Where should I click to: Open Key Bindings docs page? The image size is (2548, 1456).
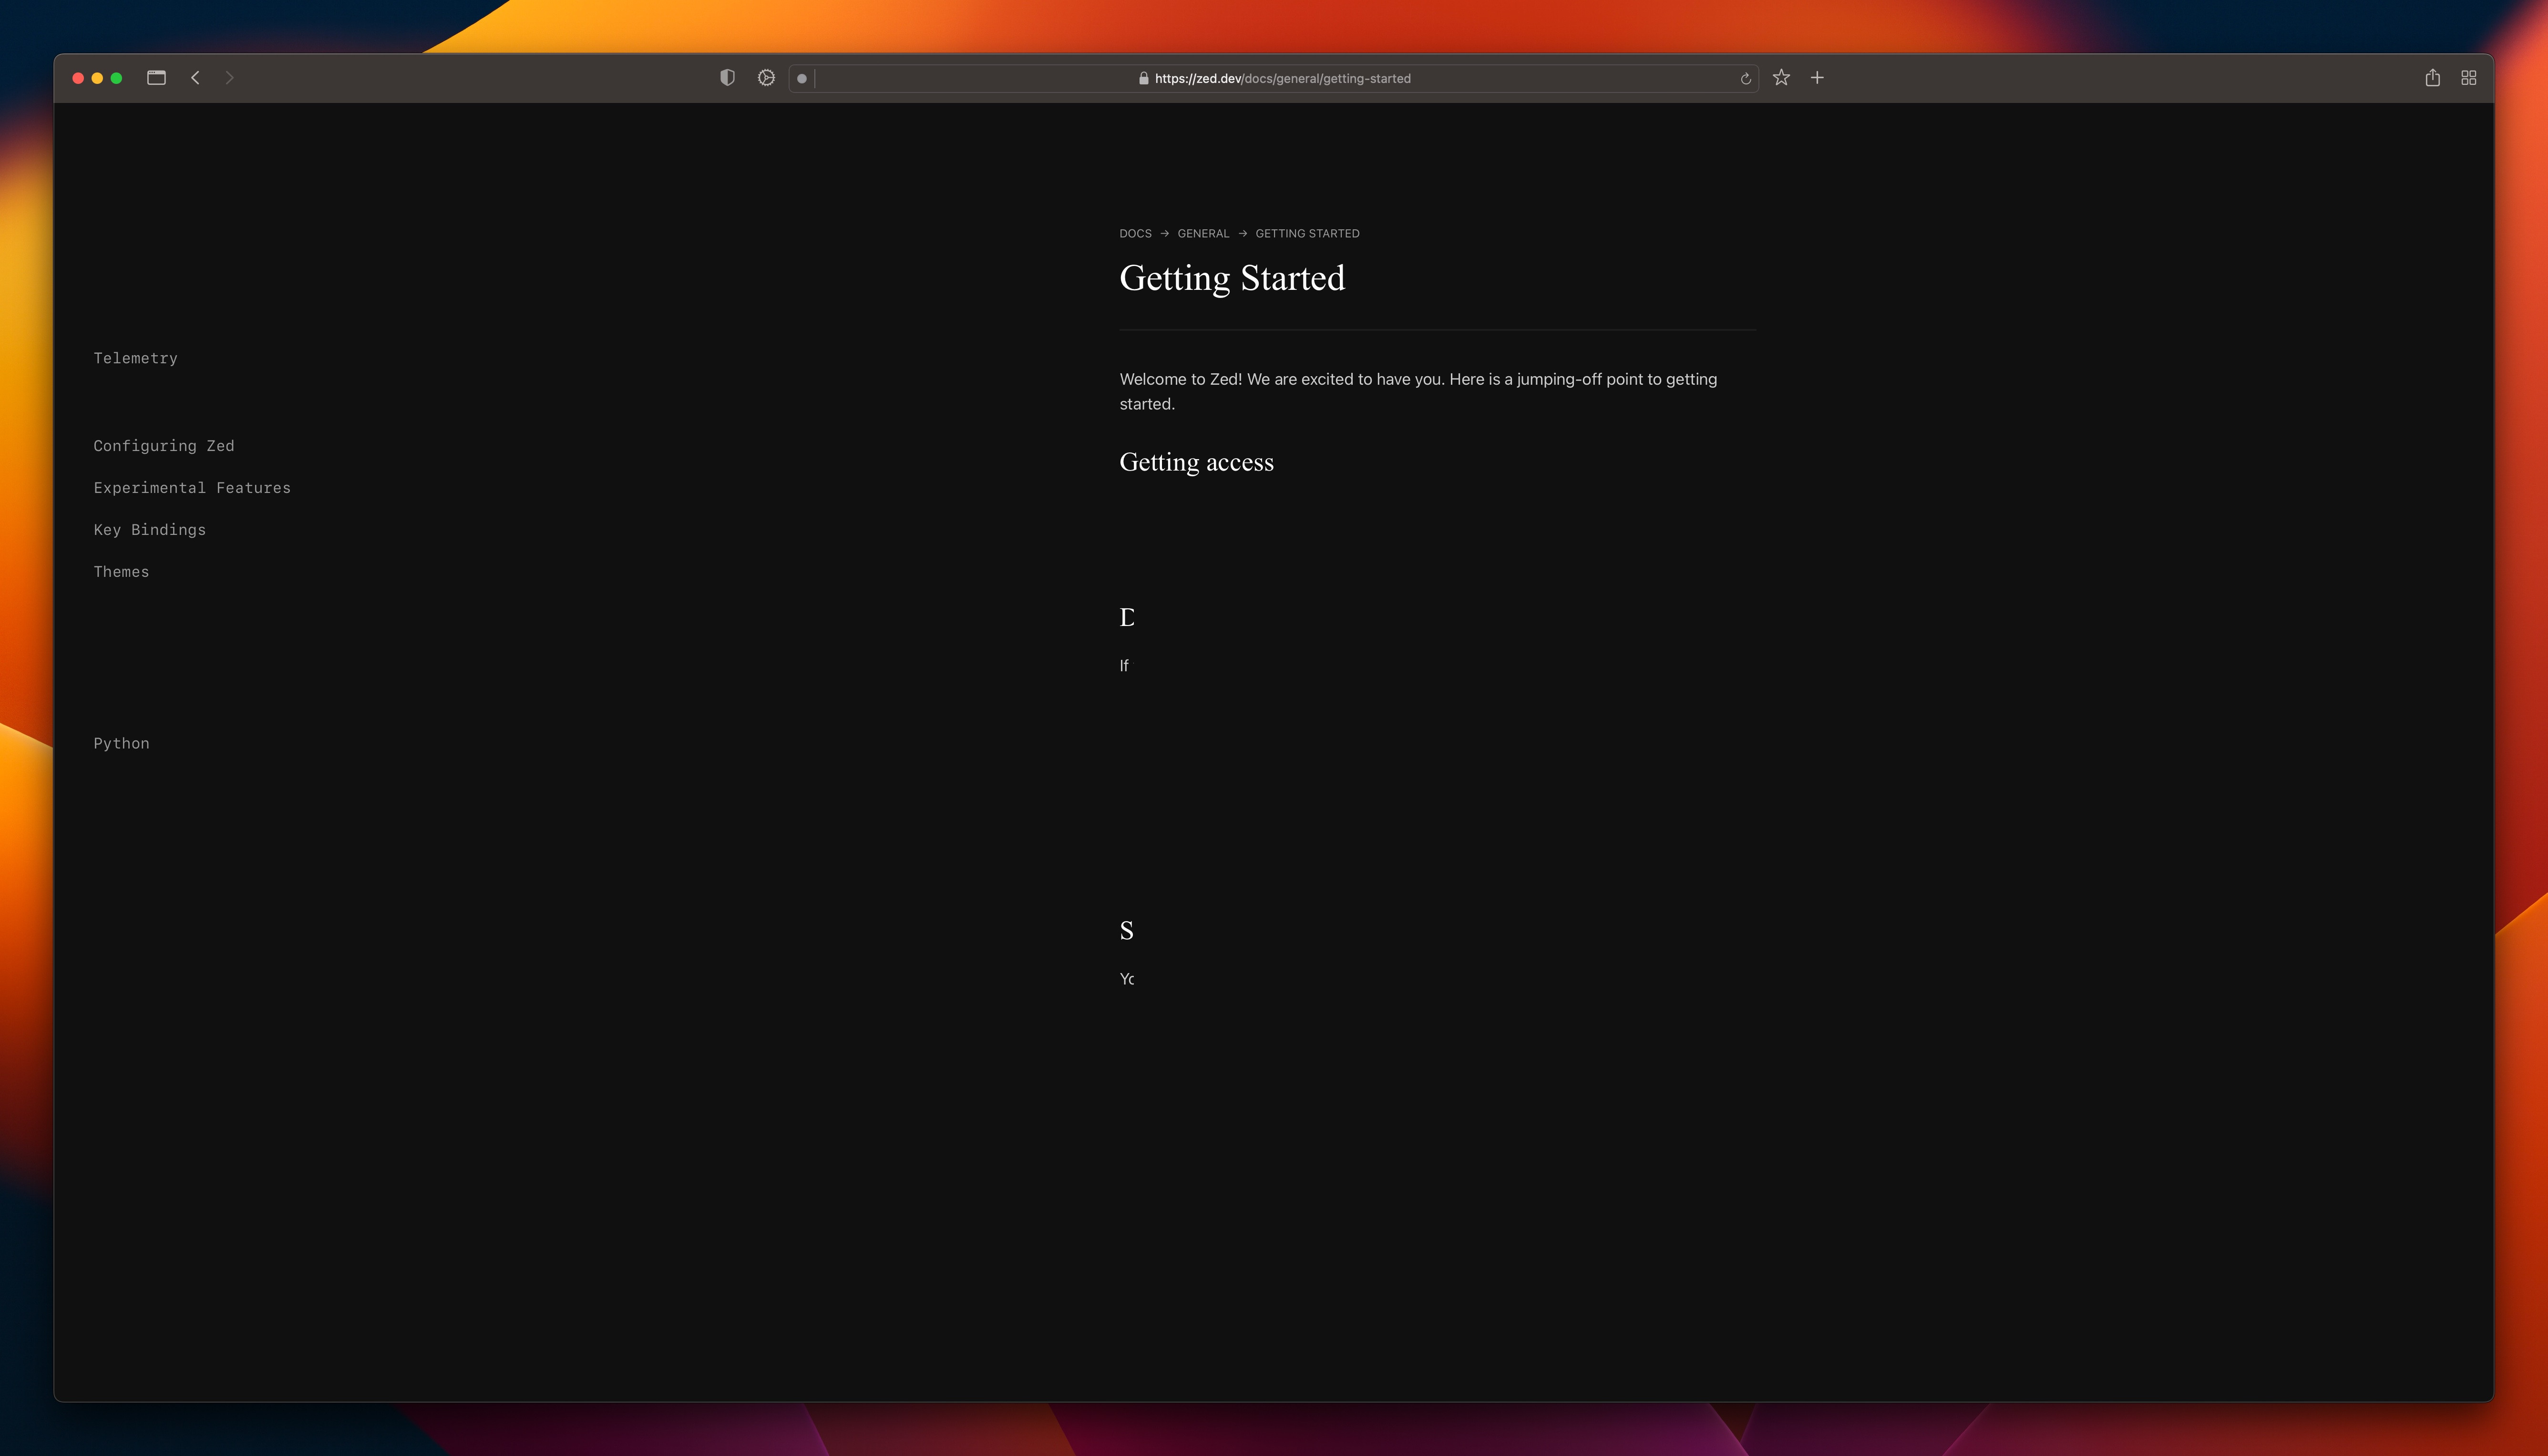150,530
